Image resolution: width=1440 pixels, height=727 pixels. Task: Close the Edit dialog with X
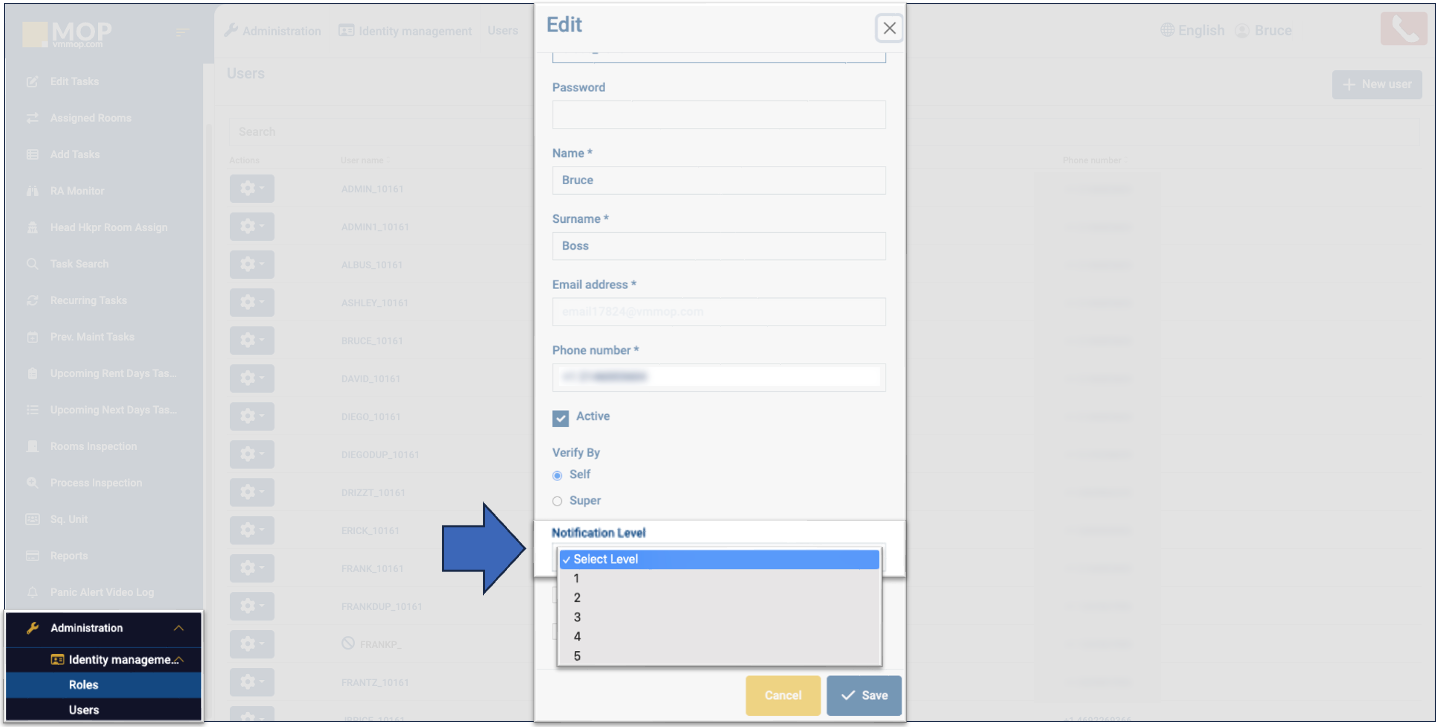point(889,28)
